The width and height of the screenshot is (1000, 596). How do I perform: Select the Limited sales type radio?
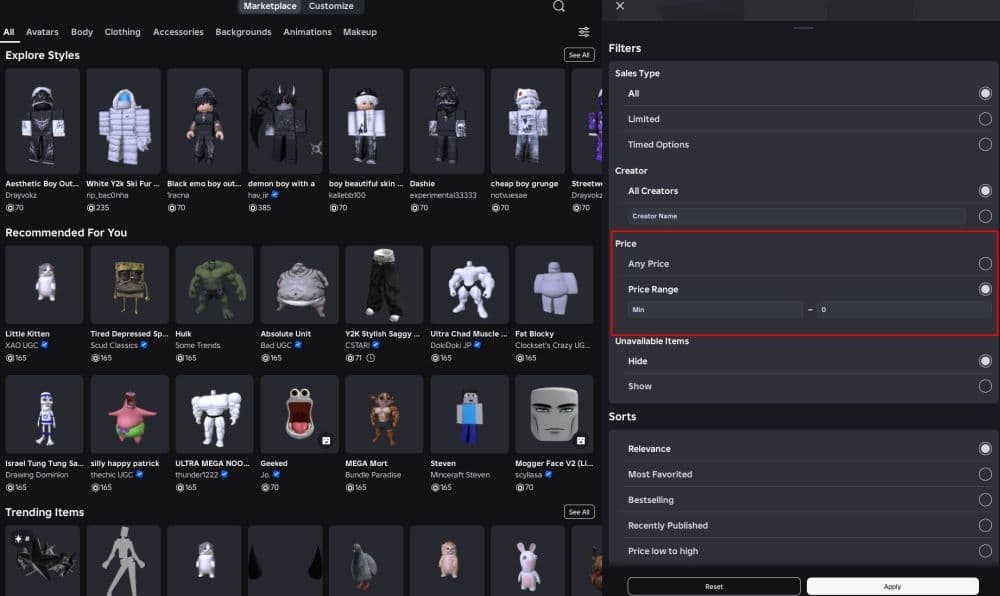(985, 119)
